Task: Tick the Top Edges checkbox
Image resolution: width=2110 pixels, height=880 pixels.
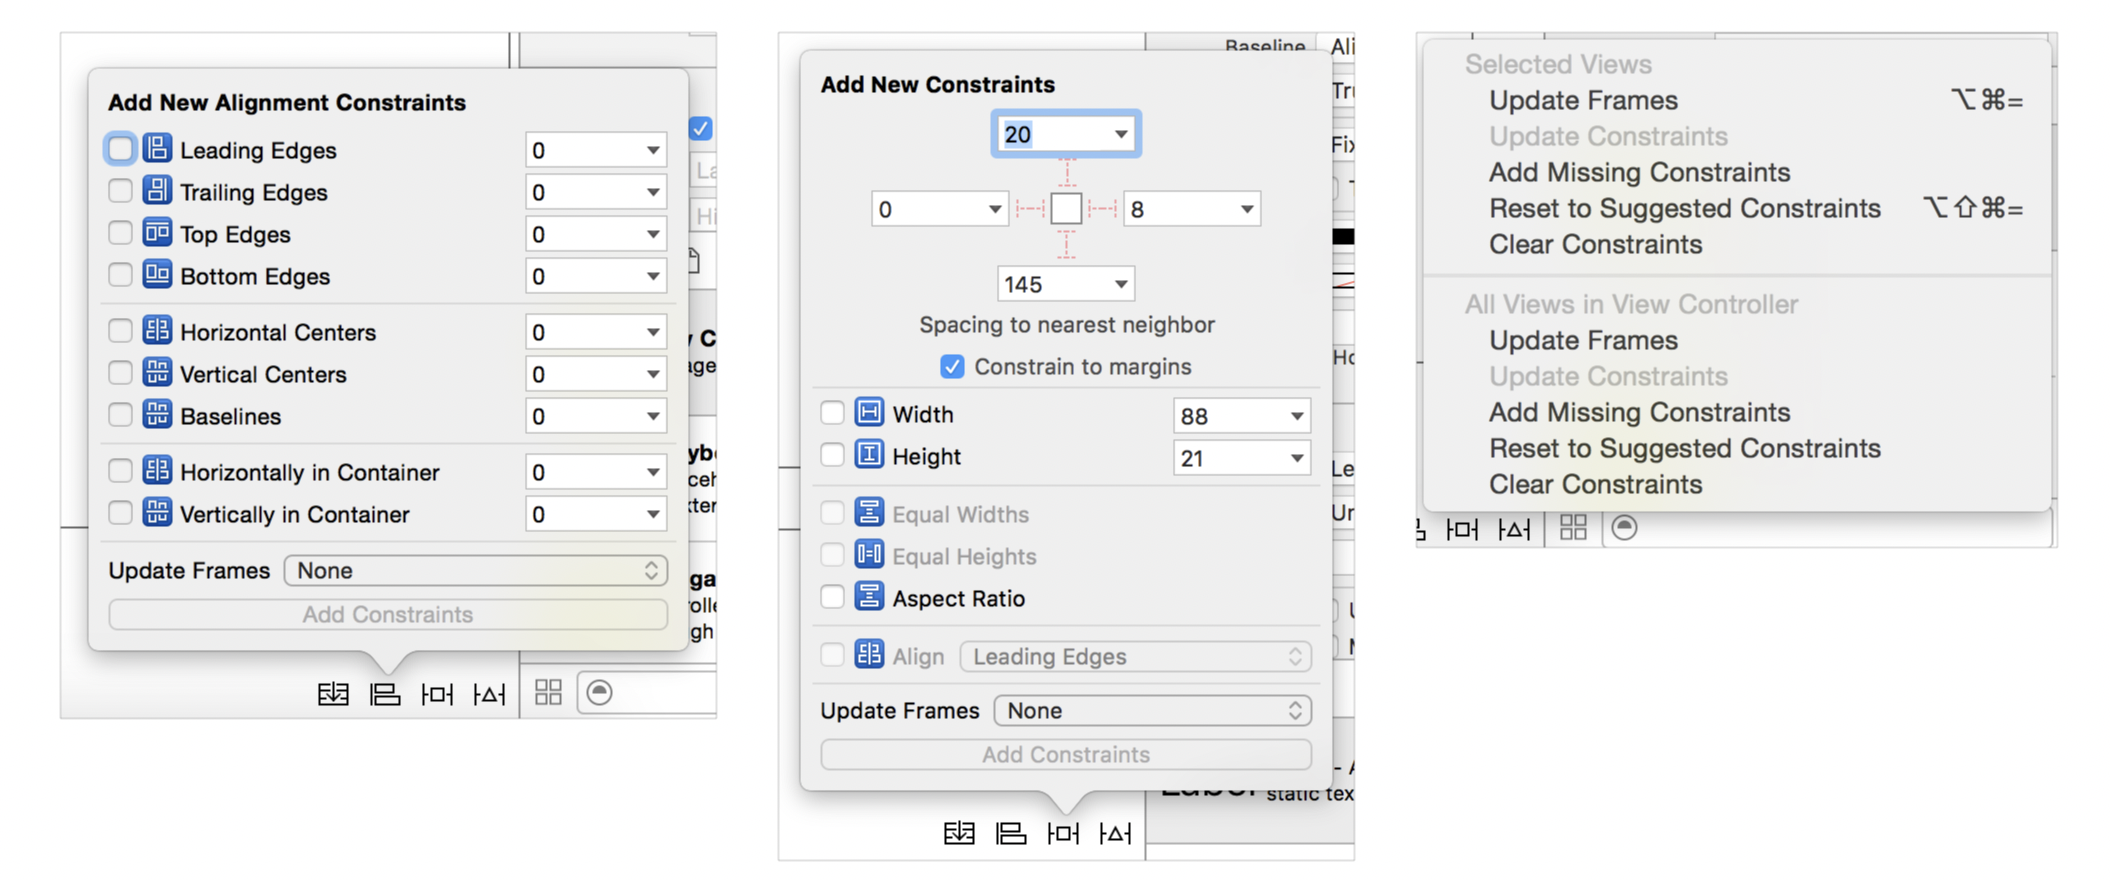Action: [120, 233]
